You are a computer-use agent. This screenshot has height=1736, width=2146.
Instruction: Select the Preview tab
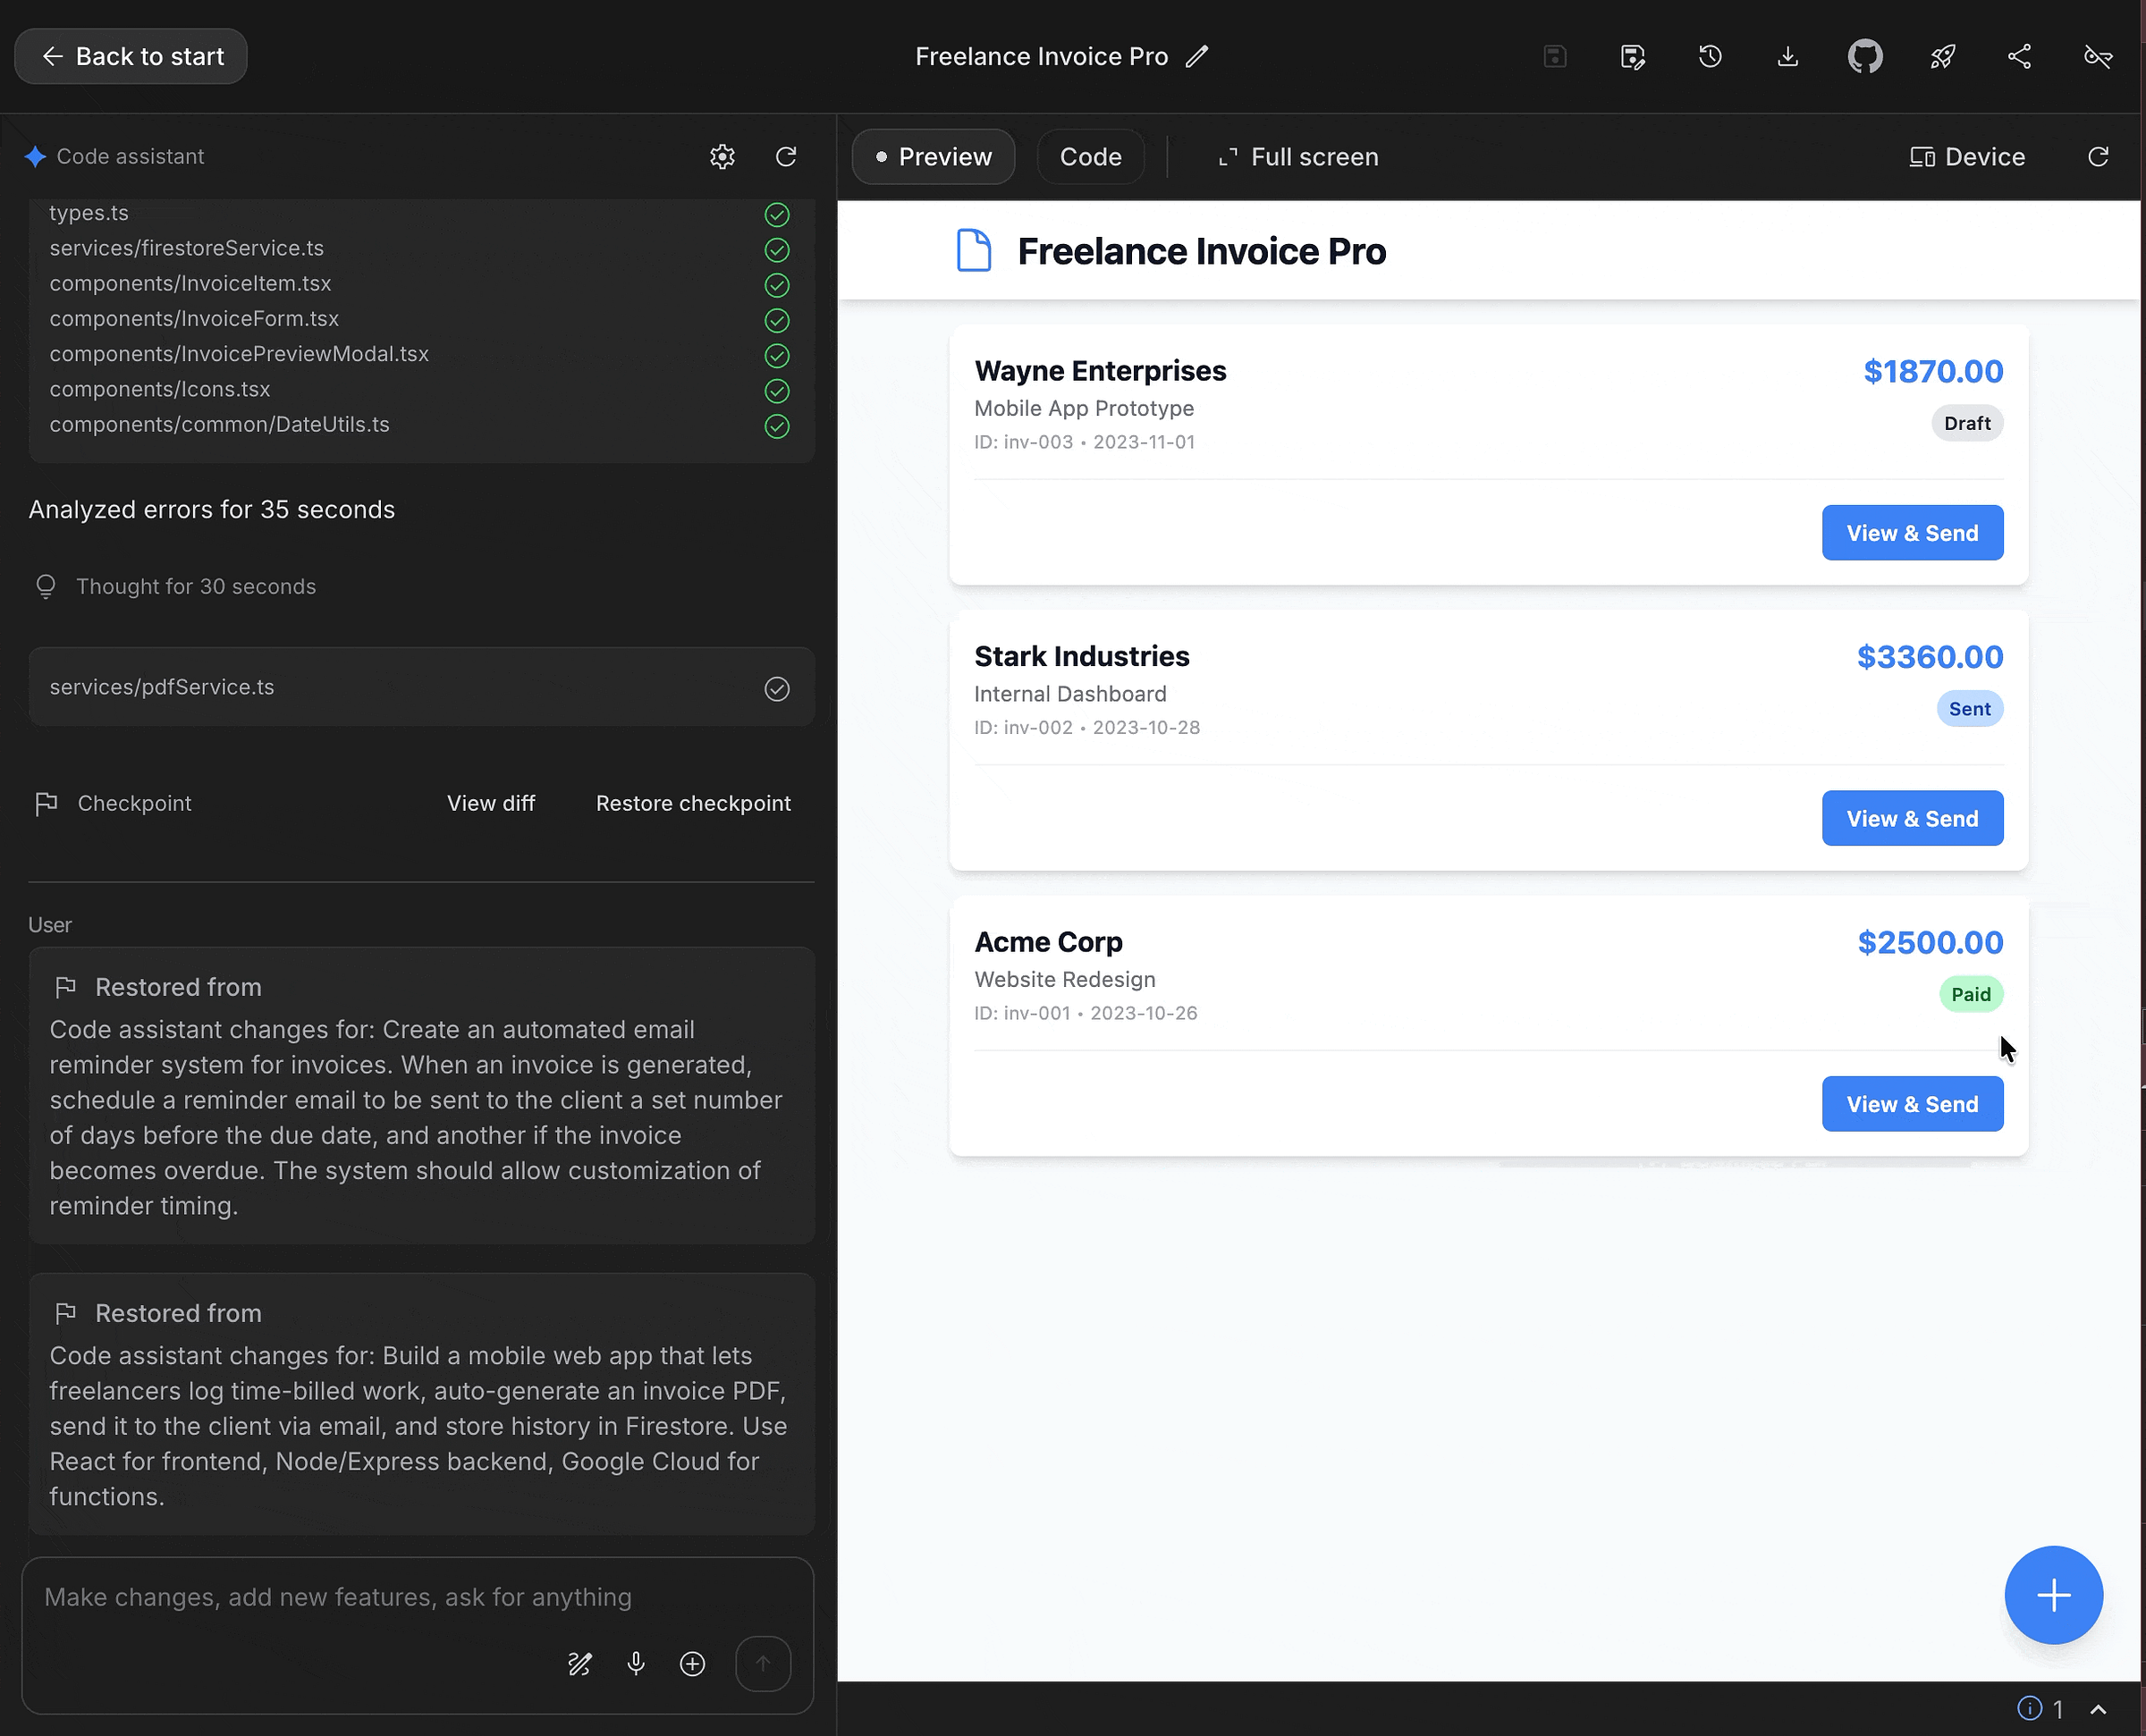click(x=933, y=156)
